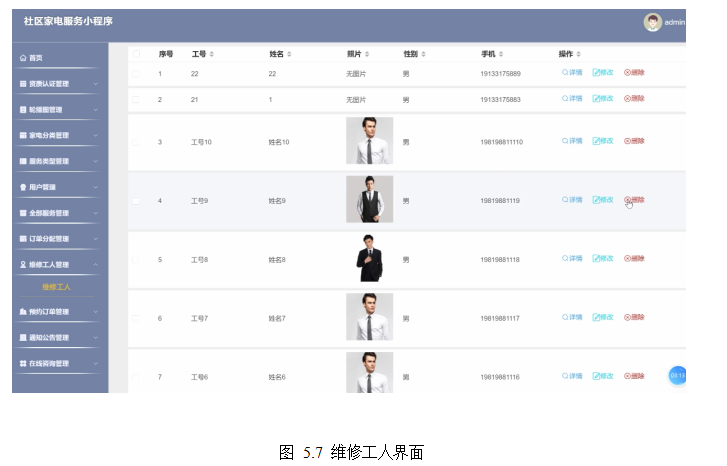
Task: Expand 轮播图管理 with its chevron
Action: click(96, 110)
